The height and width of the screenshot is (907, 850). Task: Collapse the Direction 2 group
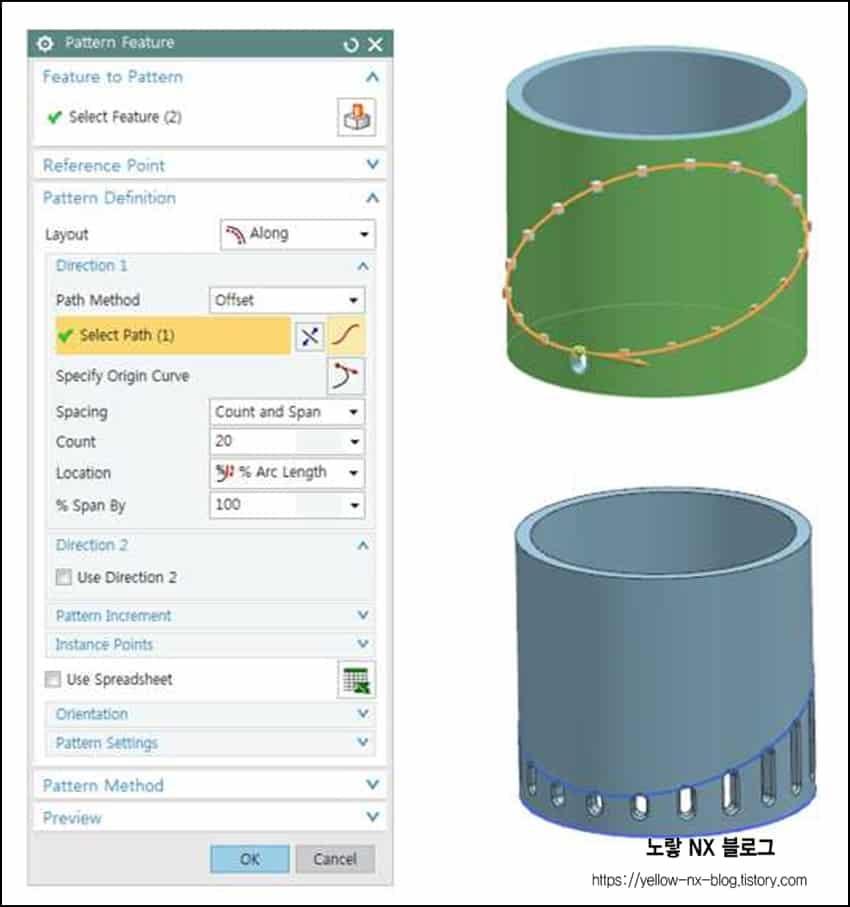click(x=363, y=545)
